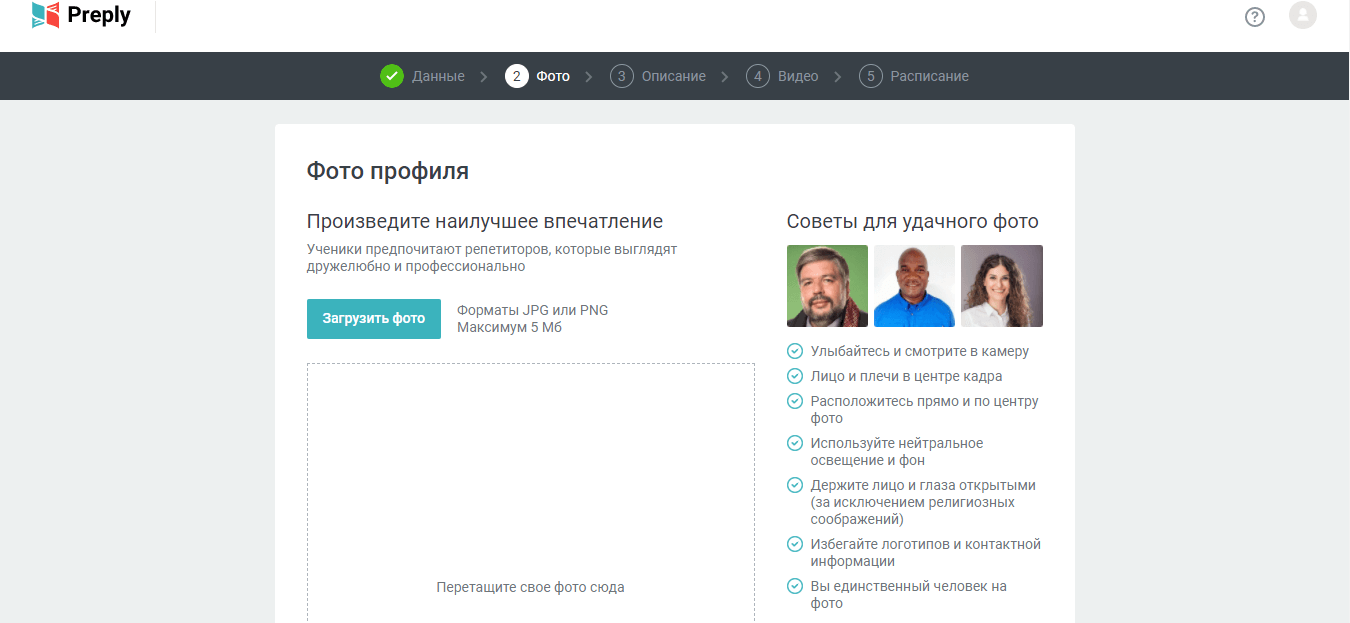The height and width of the screenshot is (623, 1350).
Task: Open the user profile avatar menu
Action: (x=1303, y=15)
